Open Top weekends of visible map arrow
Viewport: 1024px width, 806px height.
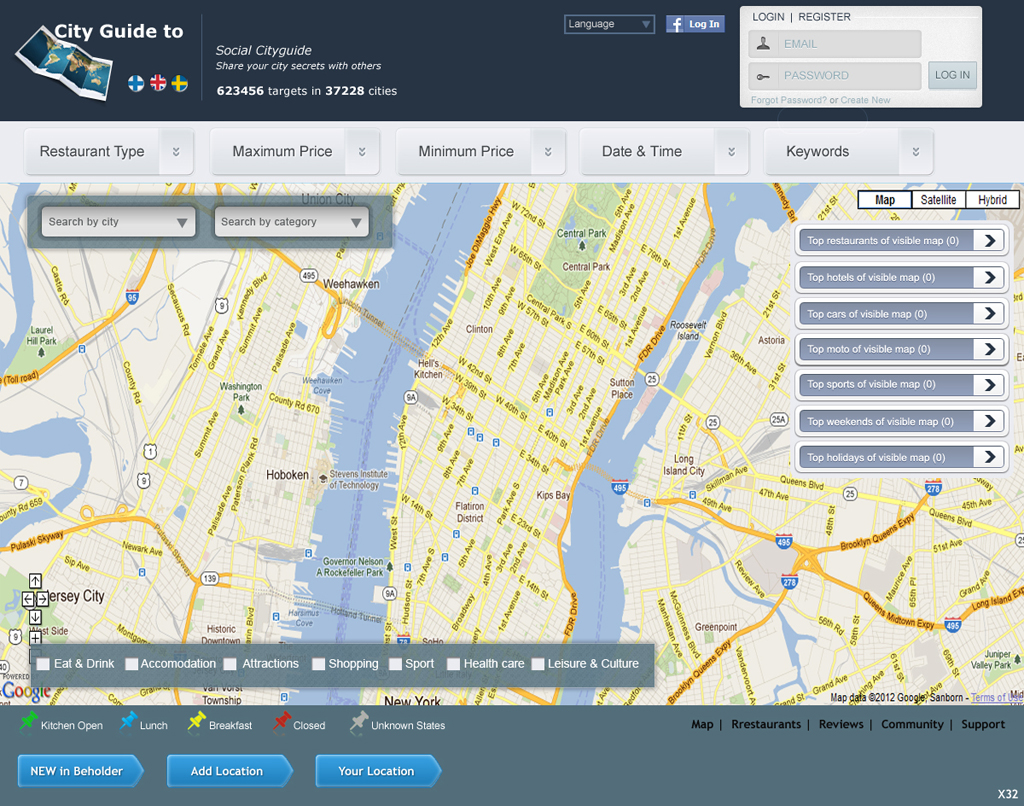[989, 421]
